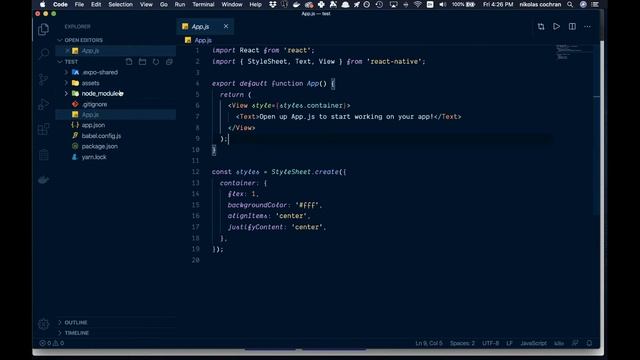Screen dimensions: 640x360
Task: Open the Extensions view
Action: pos(43,129)
